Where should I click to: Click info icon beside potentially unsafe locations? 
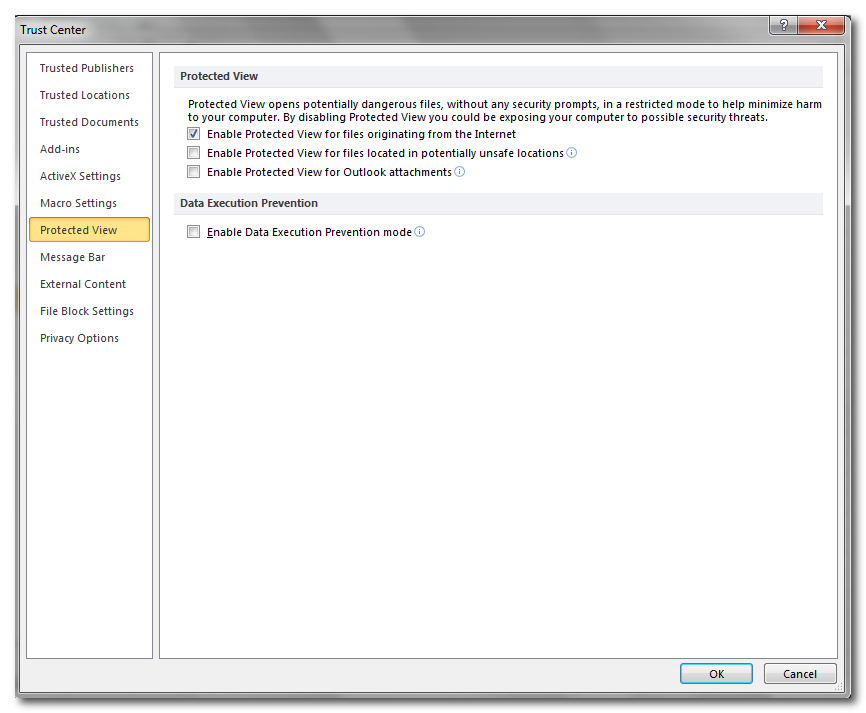[572, 153]
